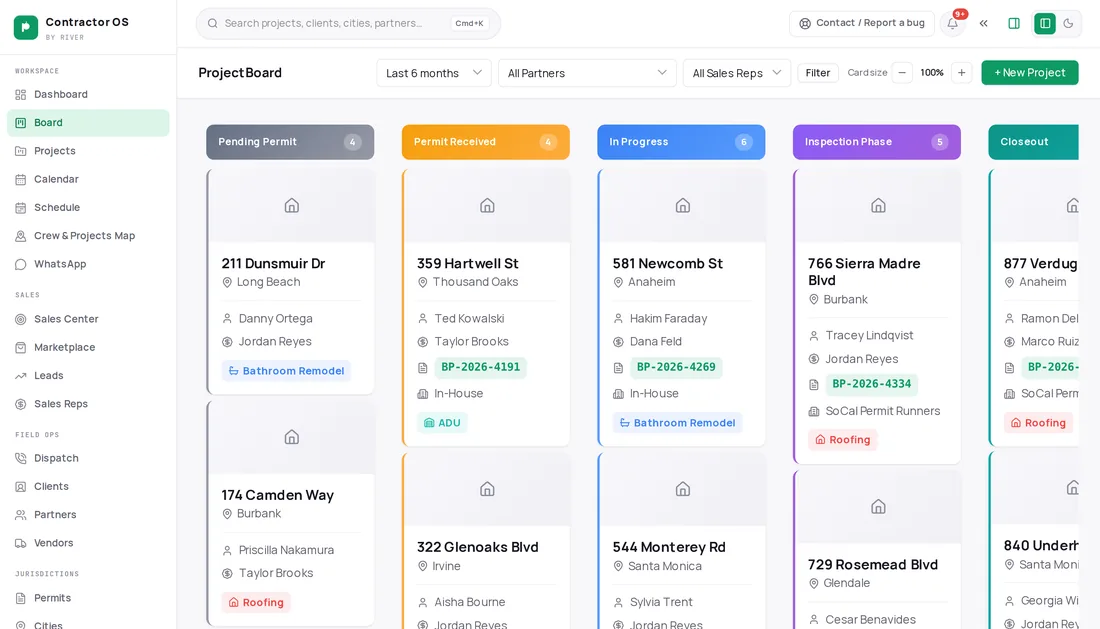1100x629 pixels.
Task: Click the Bathroom Remodel tag on 211 Dunsmuir
Action: point(286,371)
